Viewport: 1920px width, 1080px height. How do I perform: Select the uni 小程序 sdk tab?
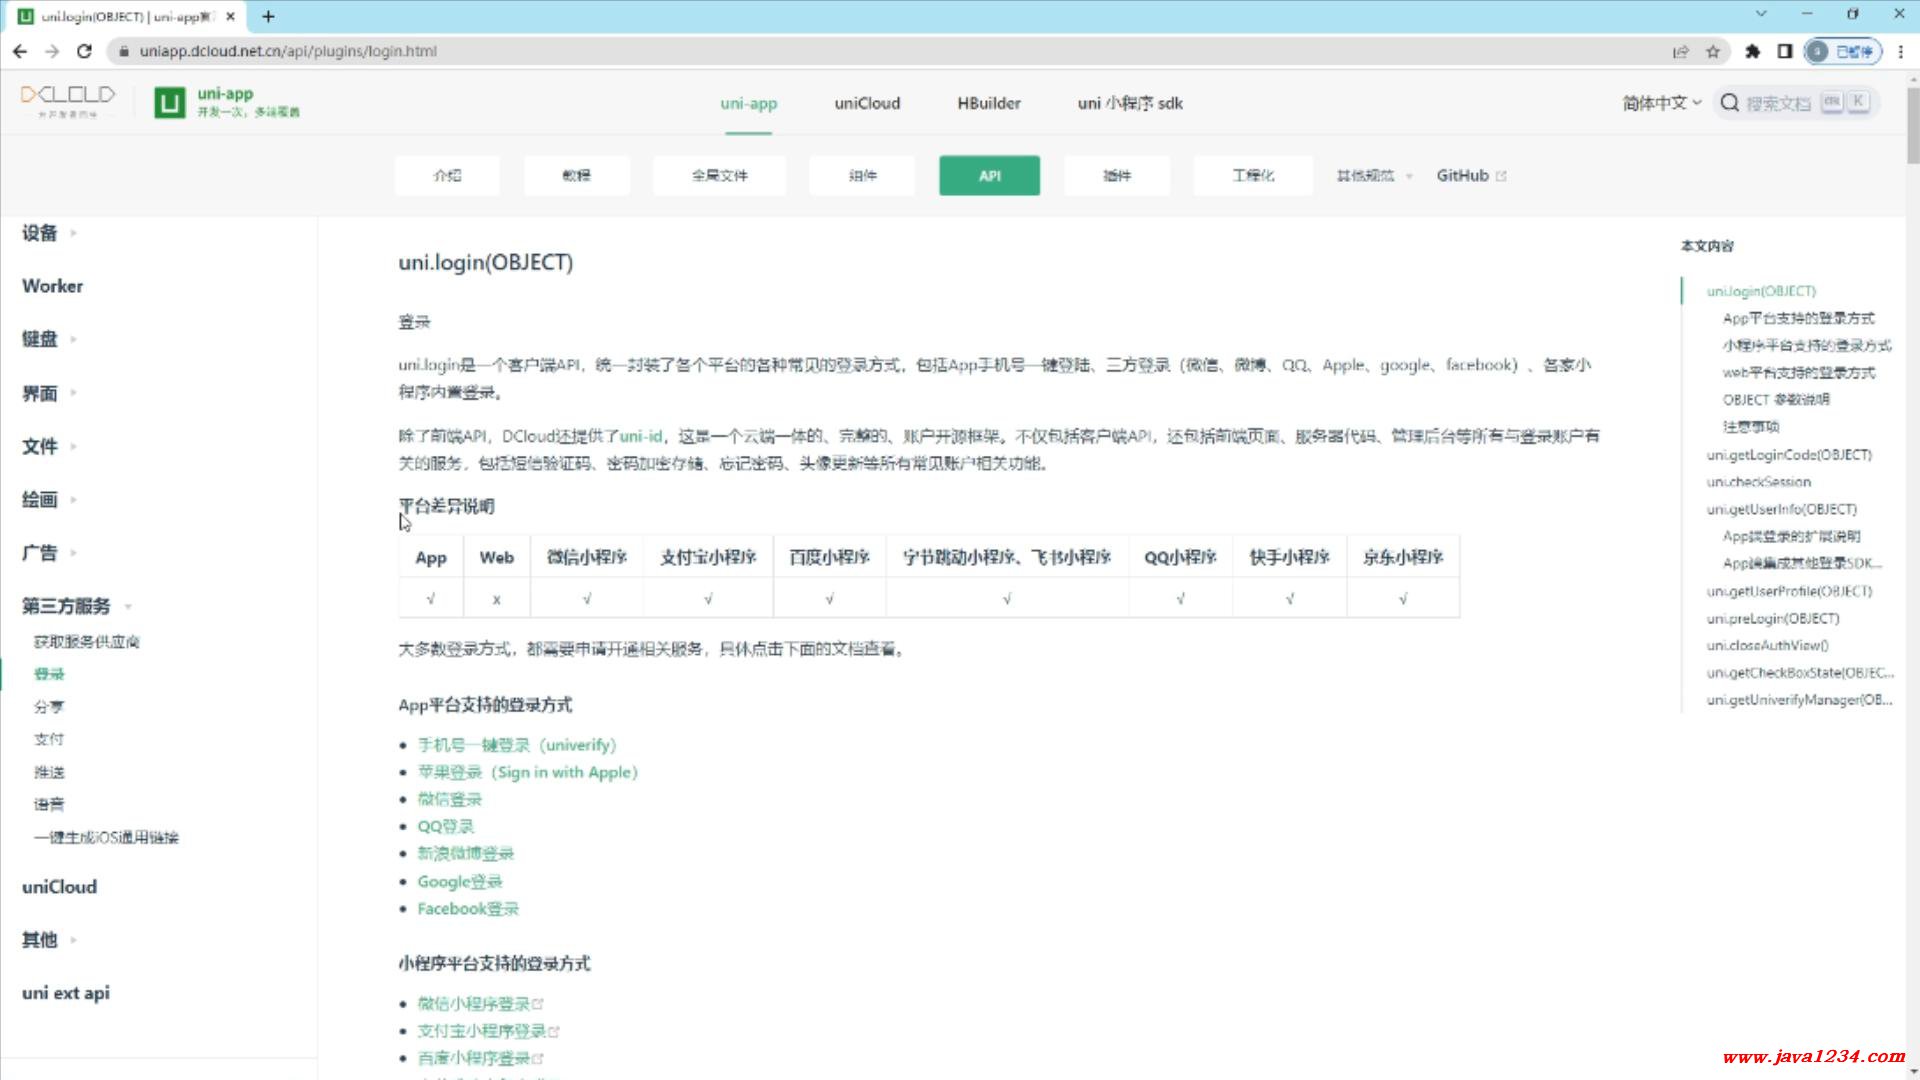click(x=1130, y=103)
